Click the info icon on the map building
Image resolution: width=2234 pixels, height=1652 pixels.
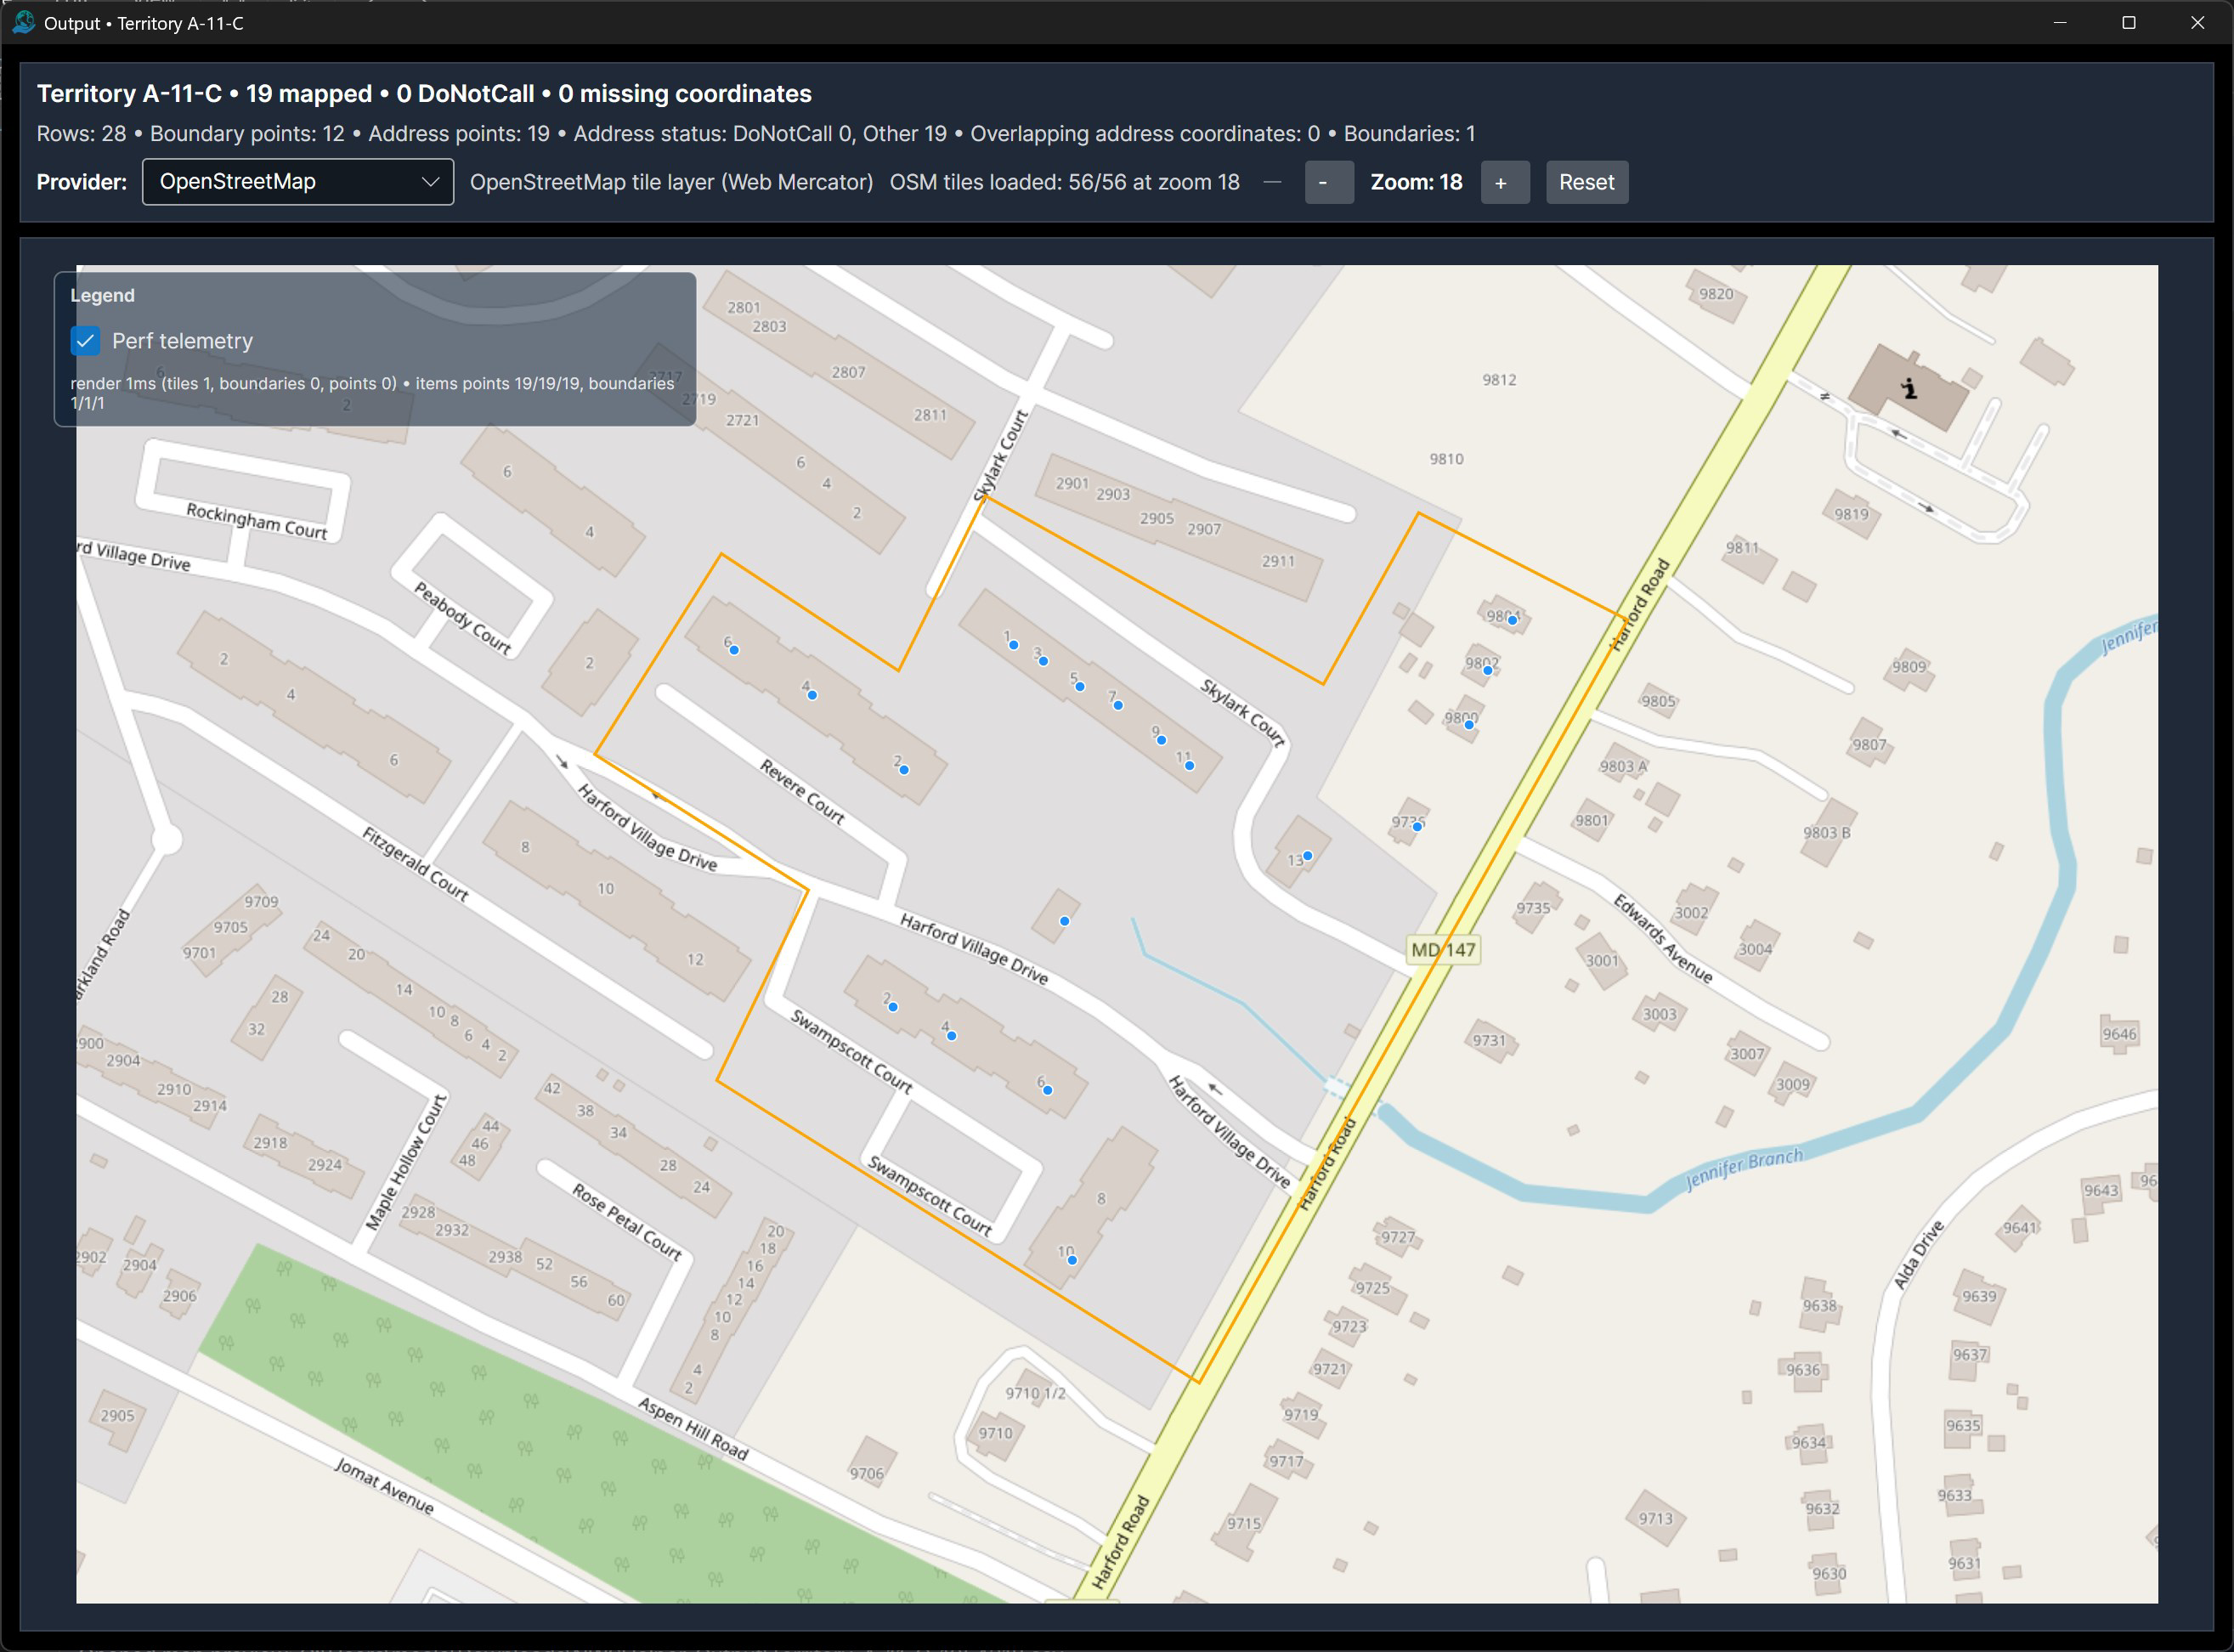point(1909,389)
